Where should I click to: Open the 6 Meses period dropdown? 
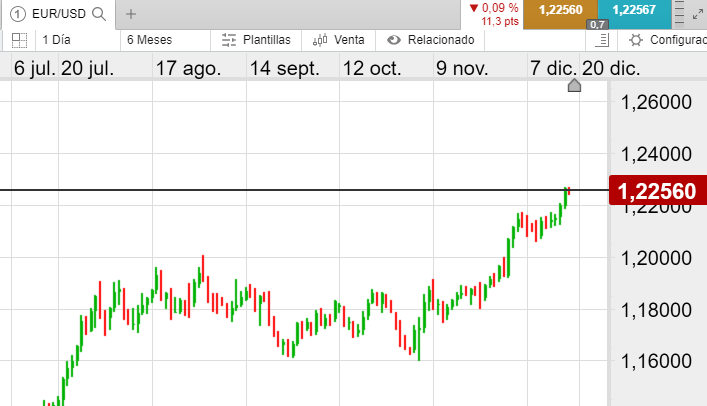click(x=165, y=40)
